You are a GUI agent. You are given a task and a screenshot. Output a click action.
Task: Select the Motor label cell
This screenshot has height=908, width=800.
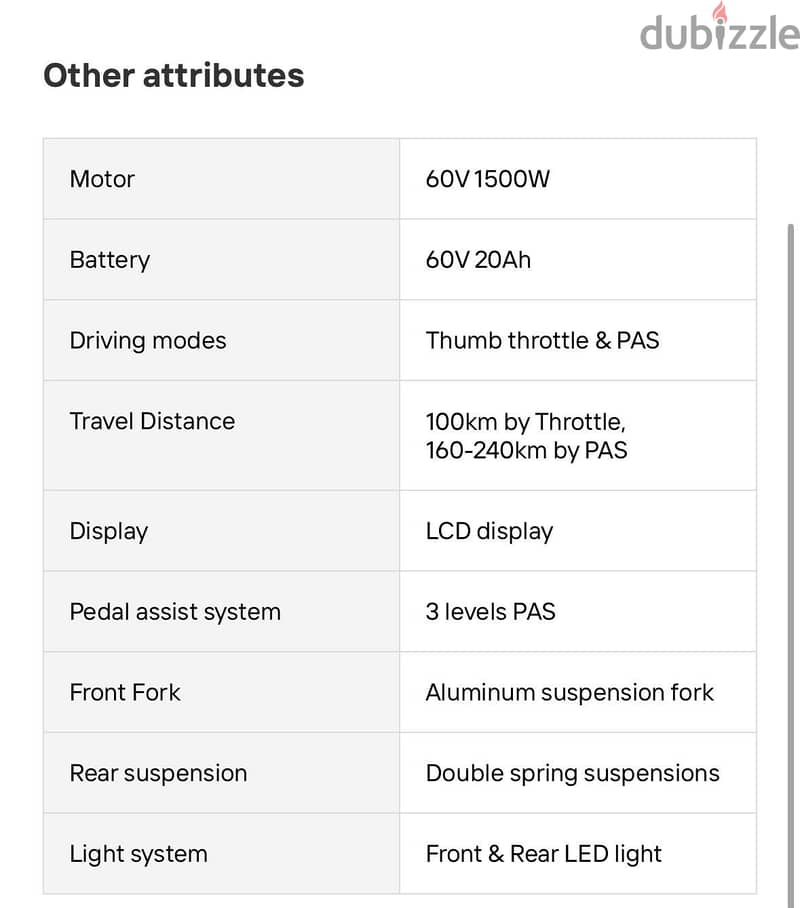point(221,179)
